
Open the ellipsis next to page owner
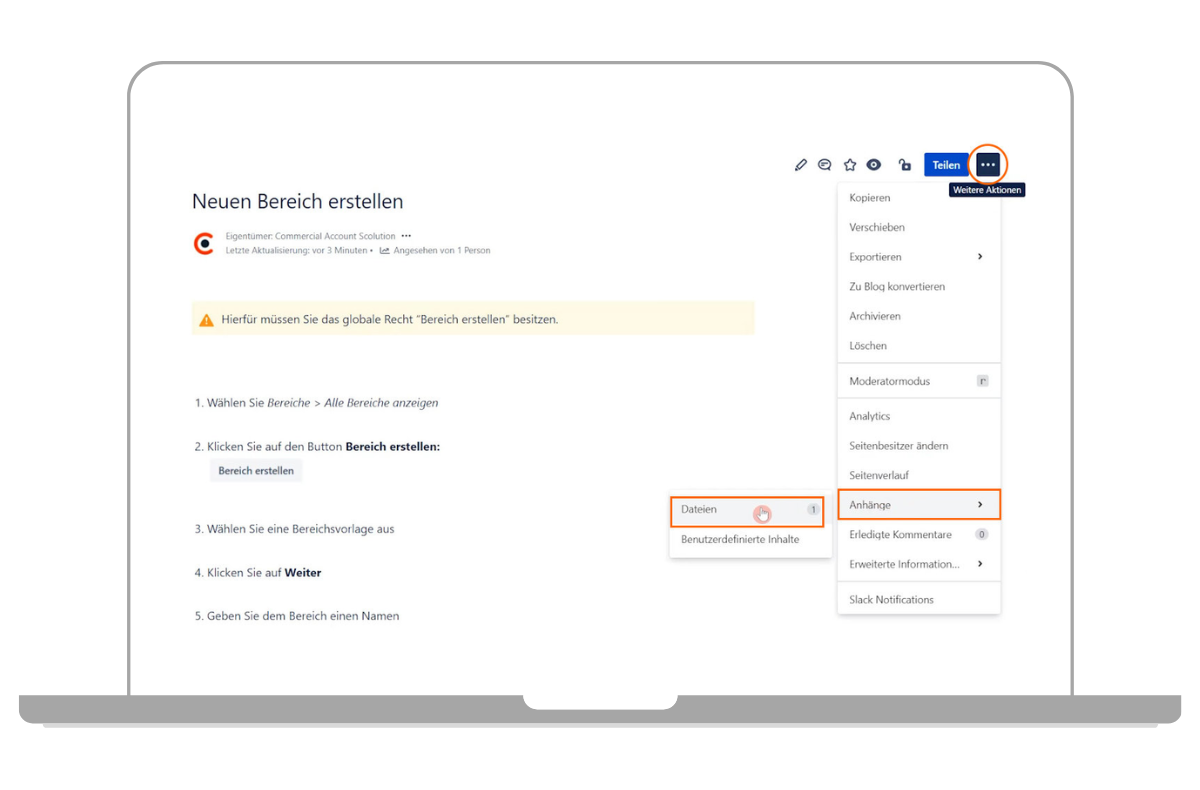406,236
